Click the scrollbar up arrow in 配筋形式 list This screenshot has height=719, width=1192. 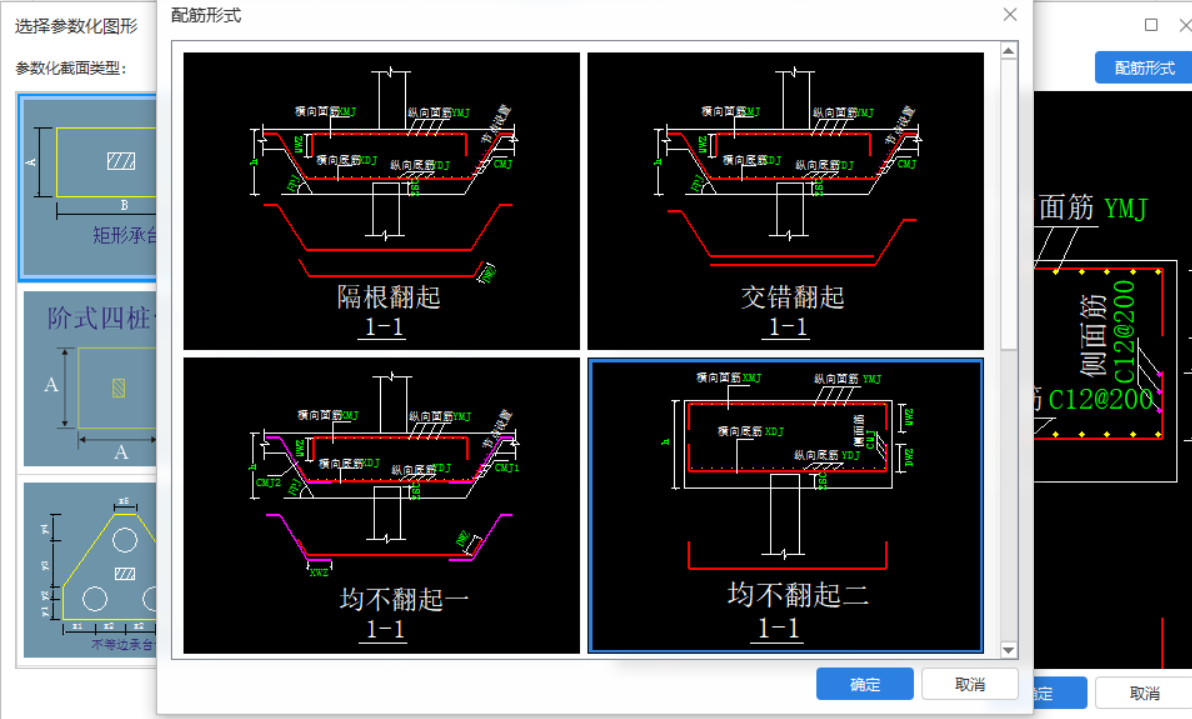coord(1008,51)
